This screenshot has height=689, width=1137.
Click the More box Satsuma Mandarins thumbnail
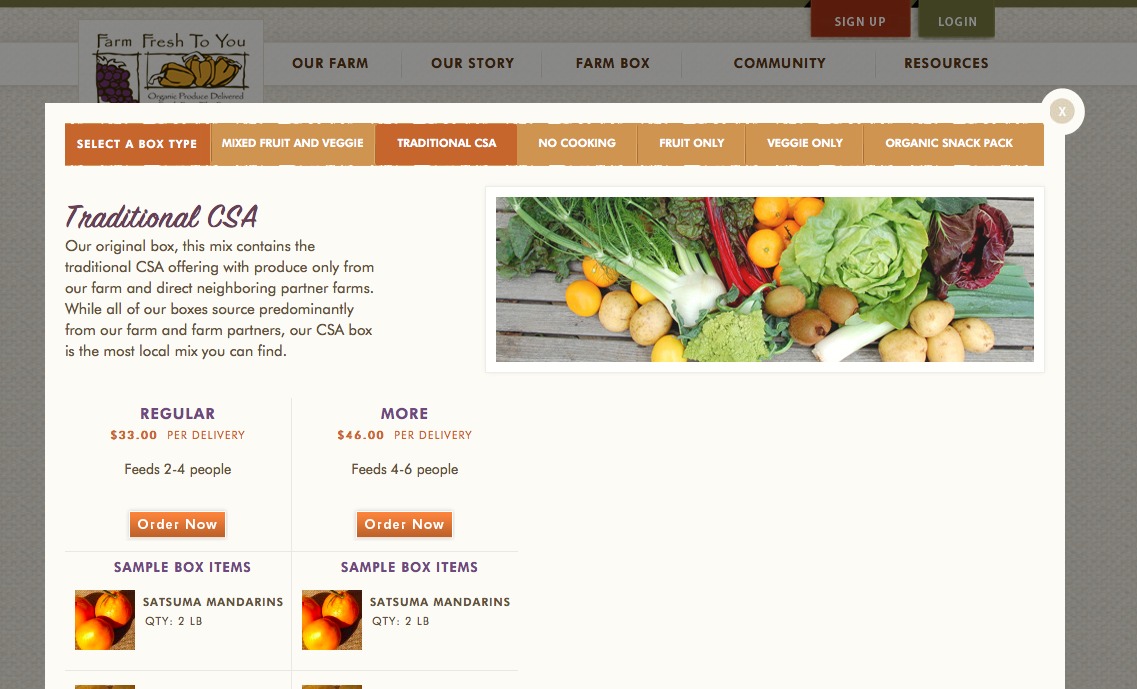tap(332, 619)
